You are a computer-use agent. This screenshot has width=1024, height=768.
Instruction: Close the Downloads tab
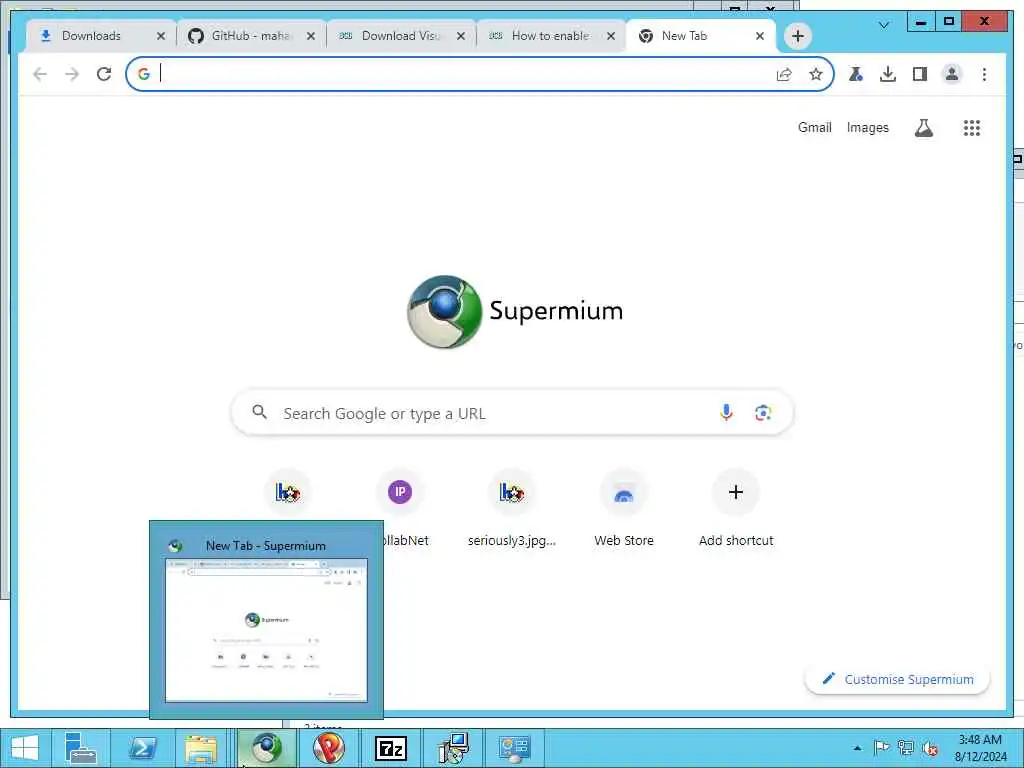coord(161,36)
